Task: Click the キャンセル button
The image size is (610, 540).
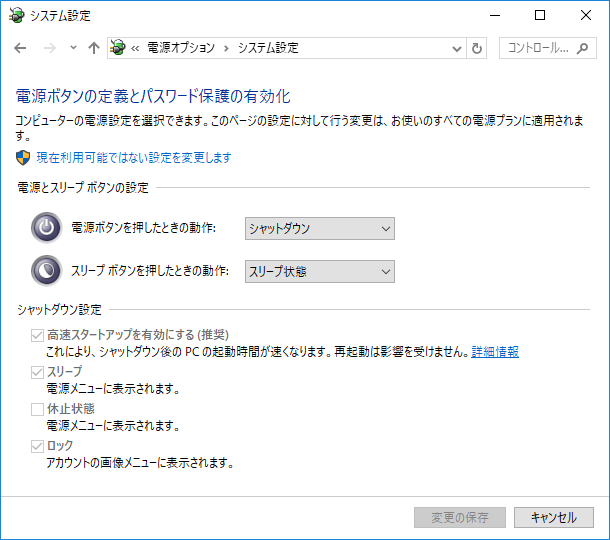Action: pyautogui.click(x=553, y=517)
